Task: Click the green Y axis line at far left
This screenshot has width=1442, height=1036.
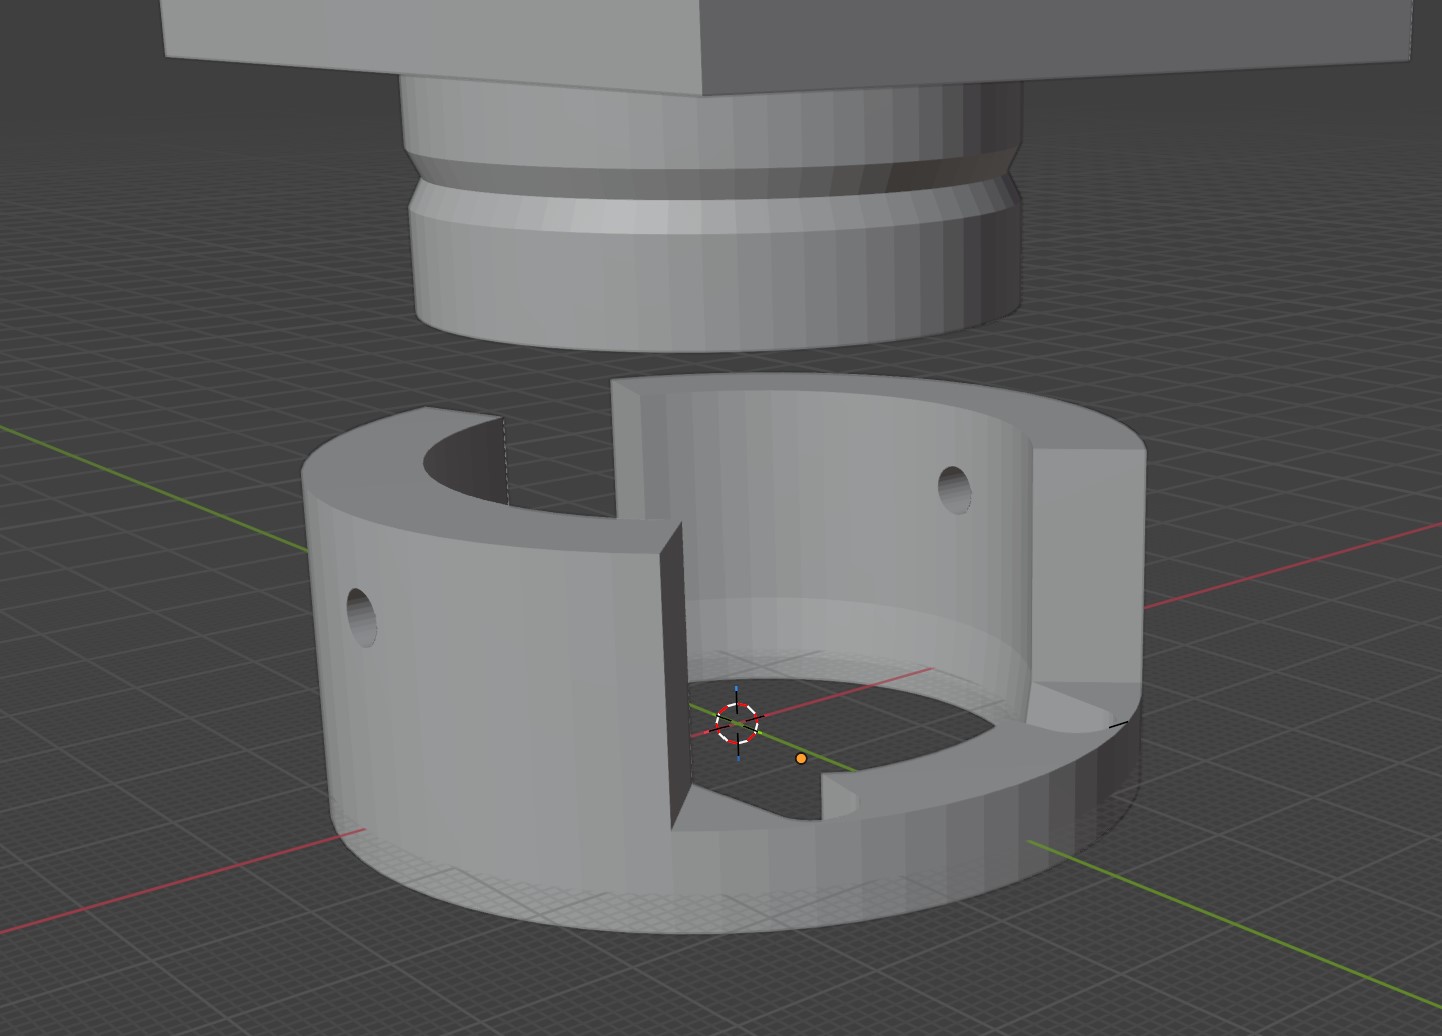Action: pyautogui.click(x=150, y=485)
